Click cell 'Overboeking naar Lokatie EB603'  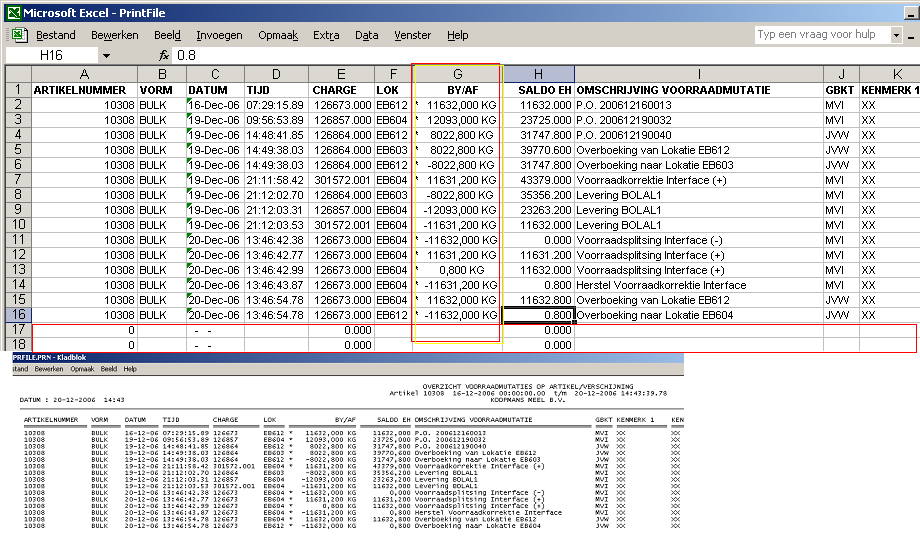pyautogui.click(x=699, y=165)
